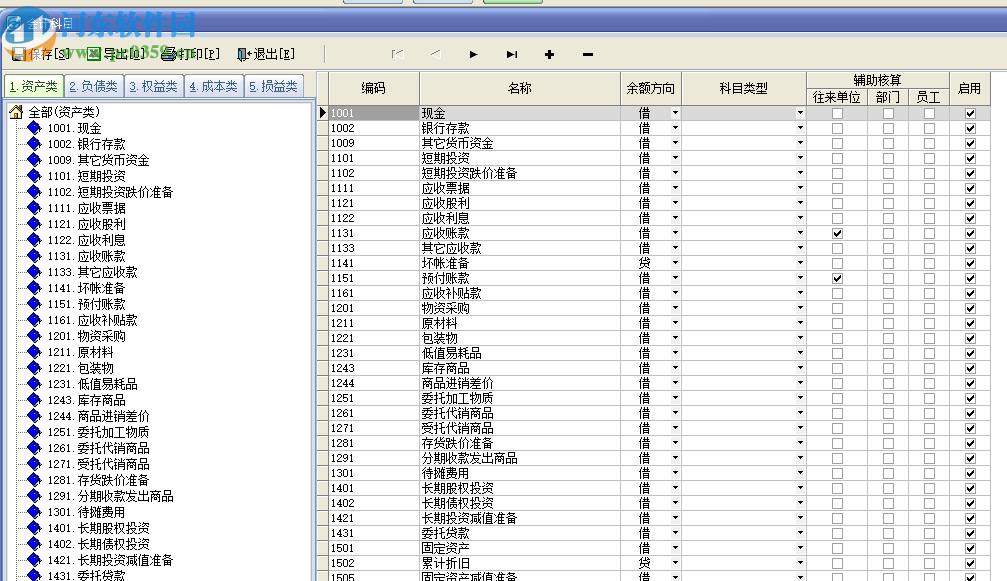Uncheck 往来单位 for 1151 预付账款
The image size is (1007, 581).
click(837, 279)
